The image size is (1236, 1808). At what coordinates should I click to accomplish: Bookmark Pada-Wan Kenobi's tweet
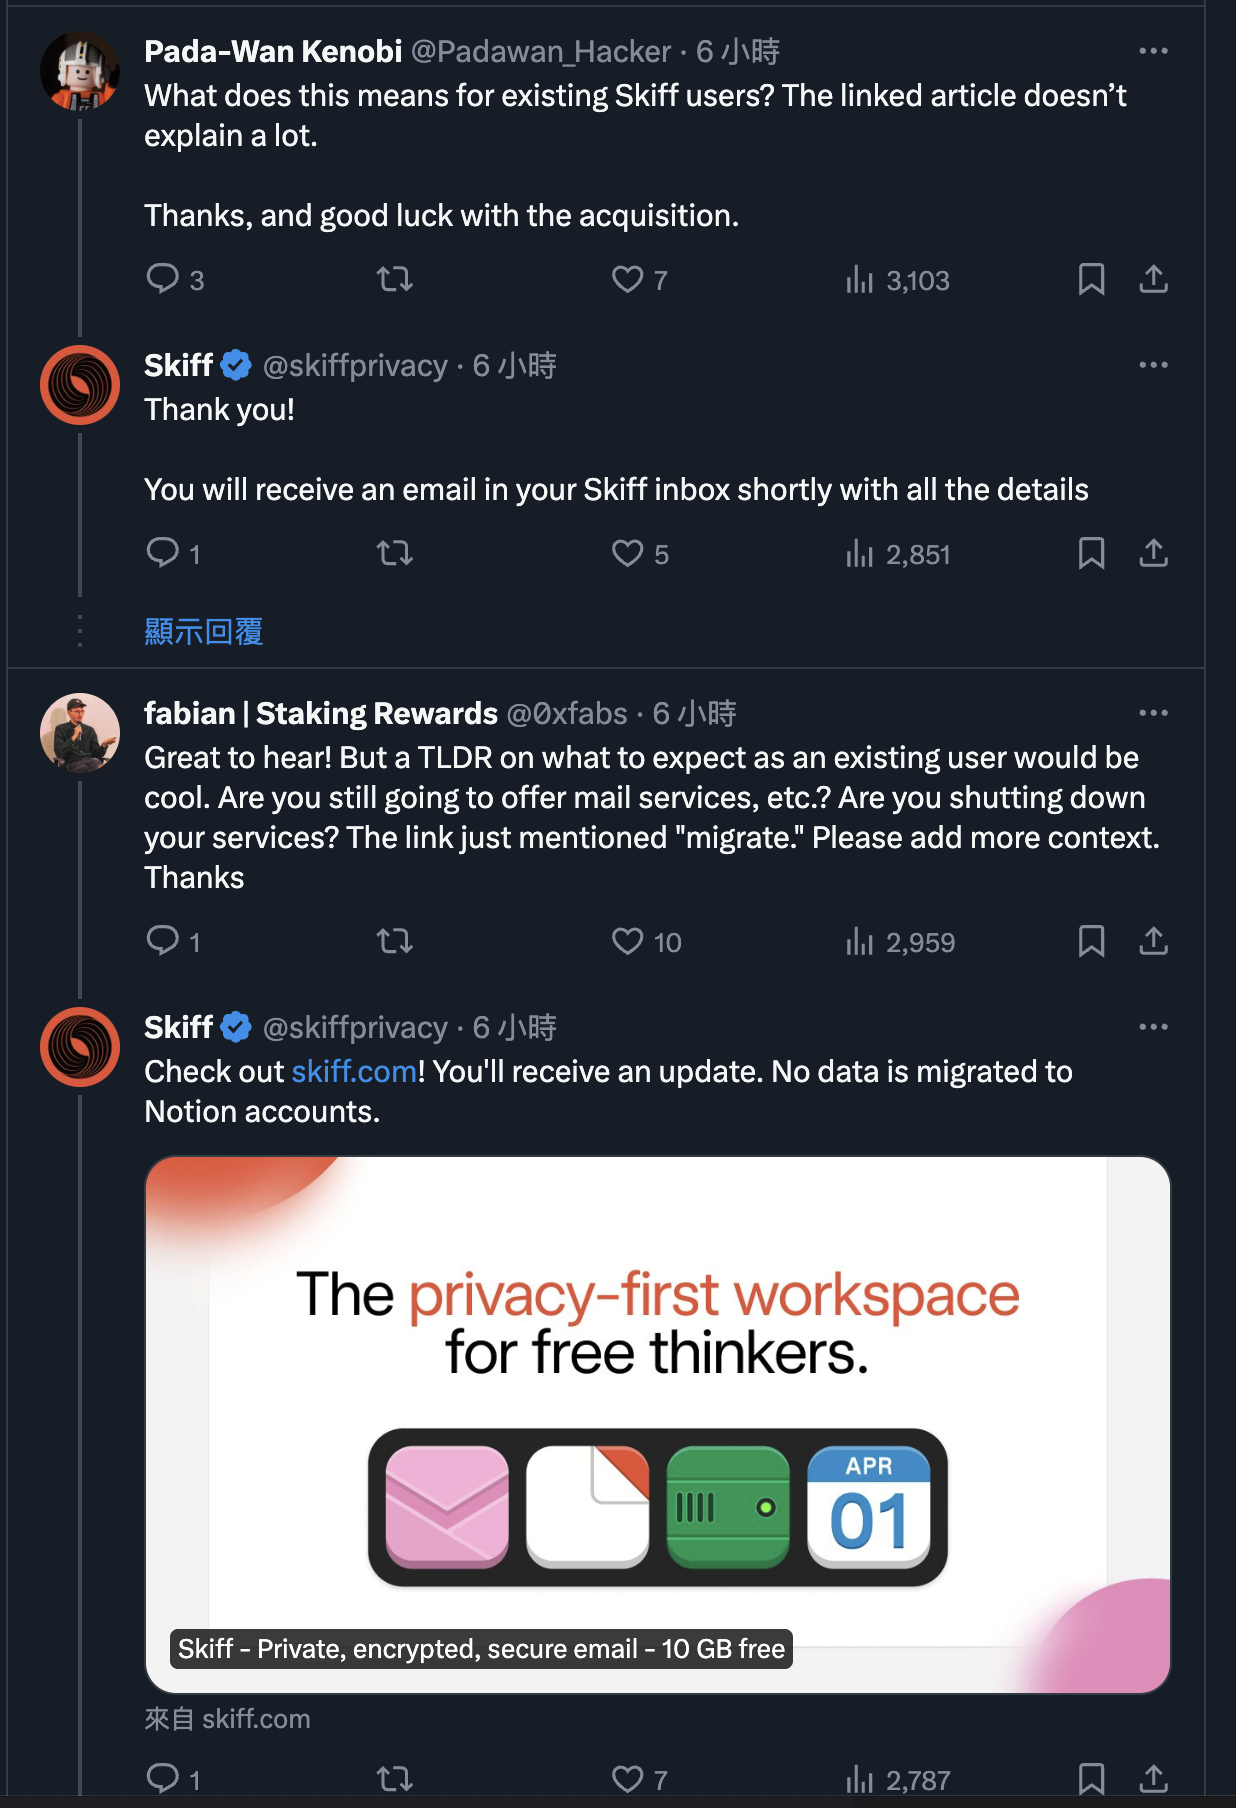pos(1091,279)
